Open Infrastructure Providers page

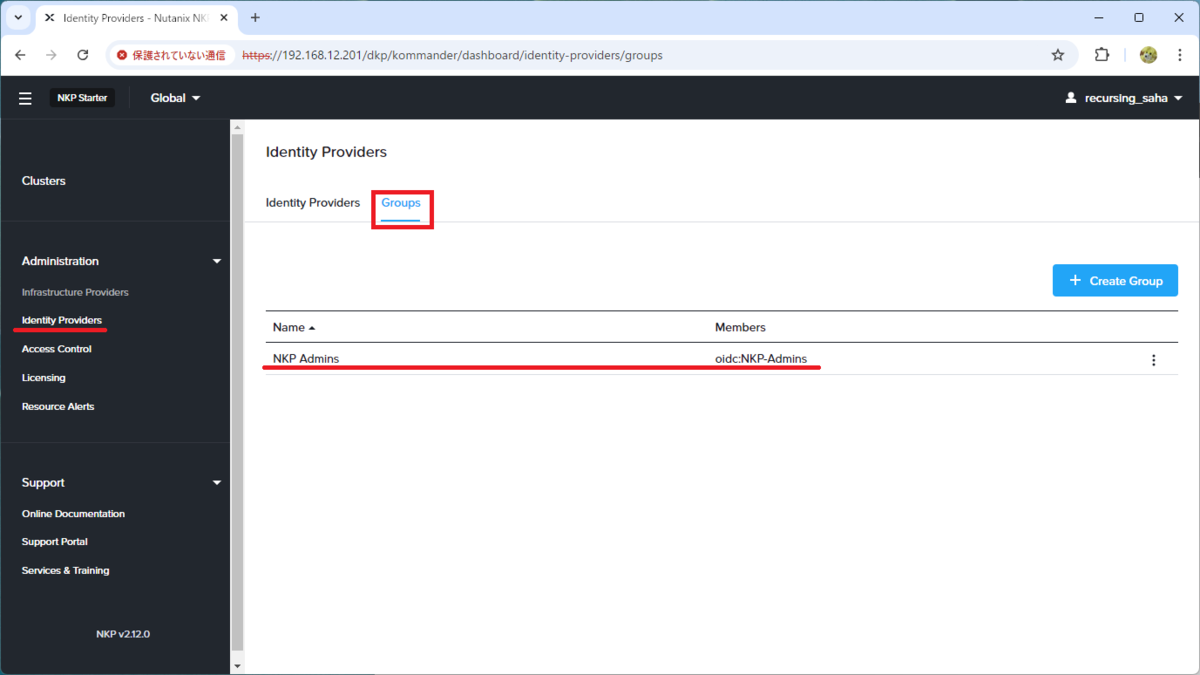(x=75, y=292)
